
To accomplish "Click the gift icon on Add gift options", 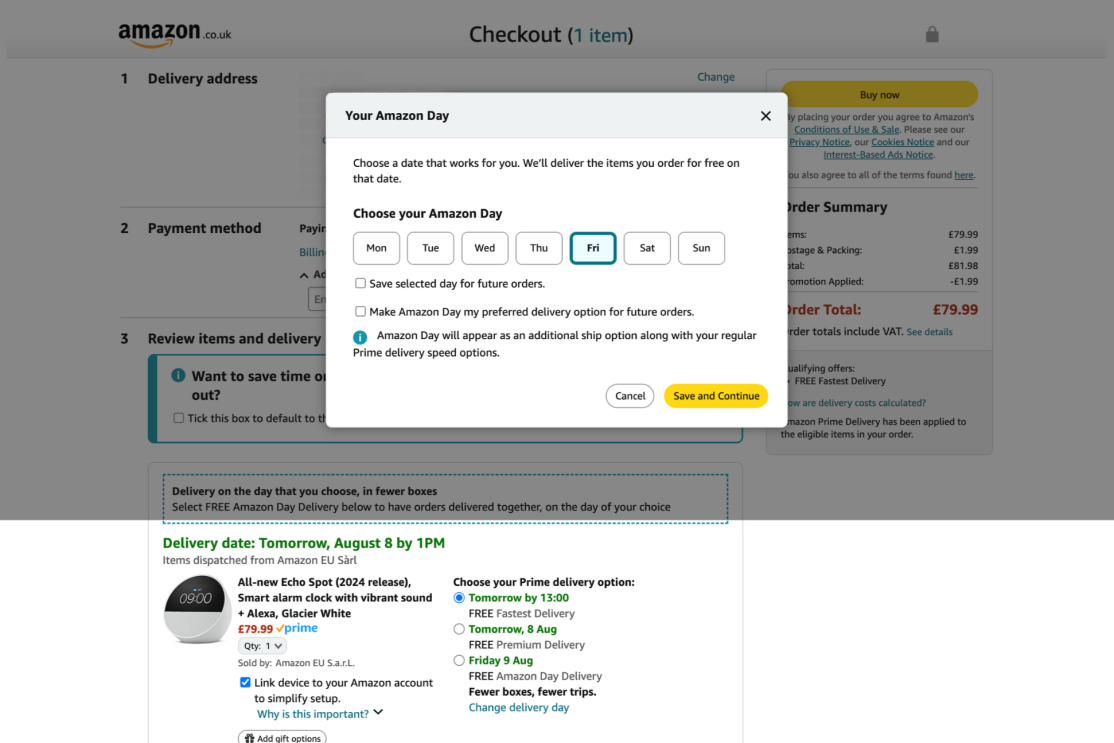I will click(248, 737).
